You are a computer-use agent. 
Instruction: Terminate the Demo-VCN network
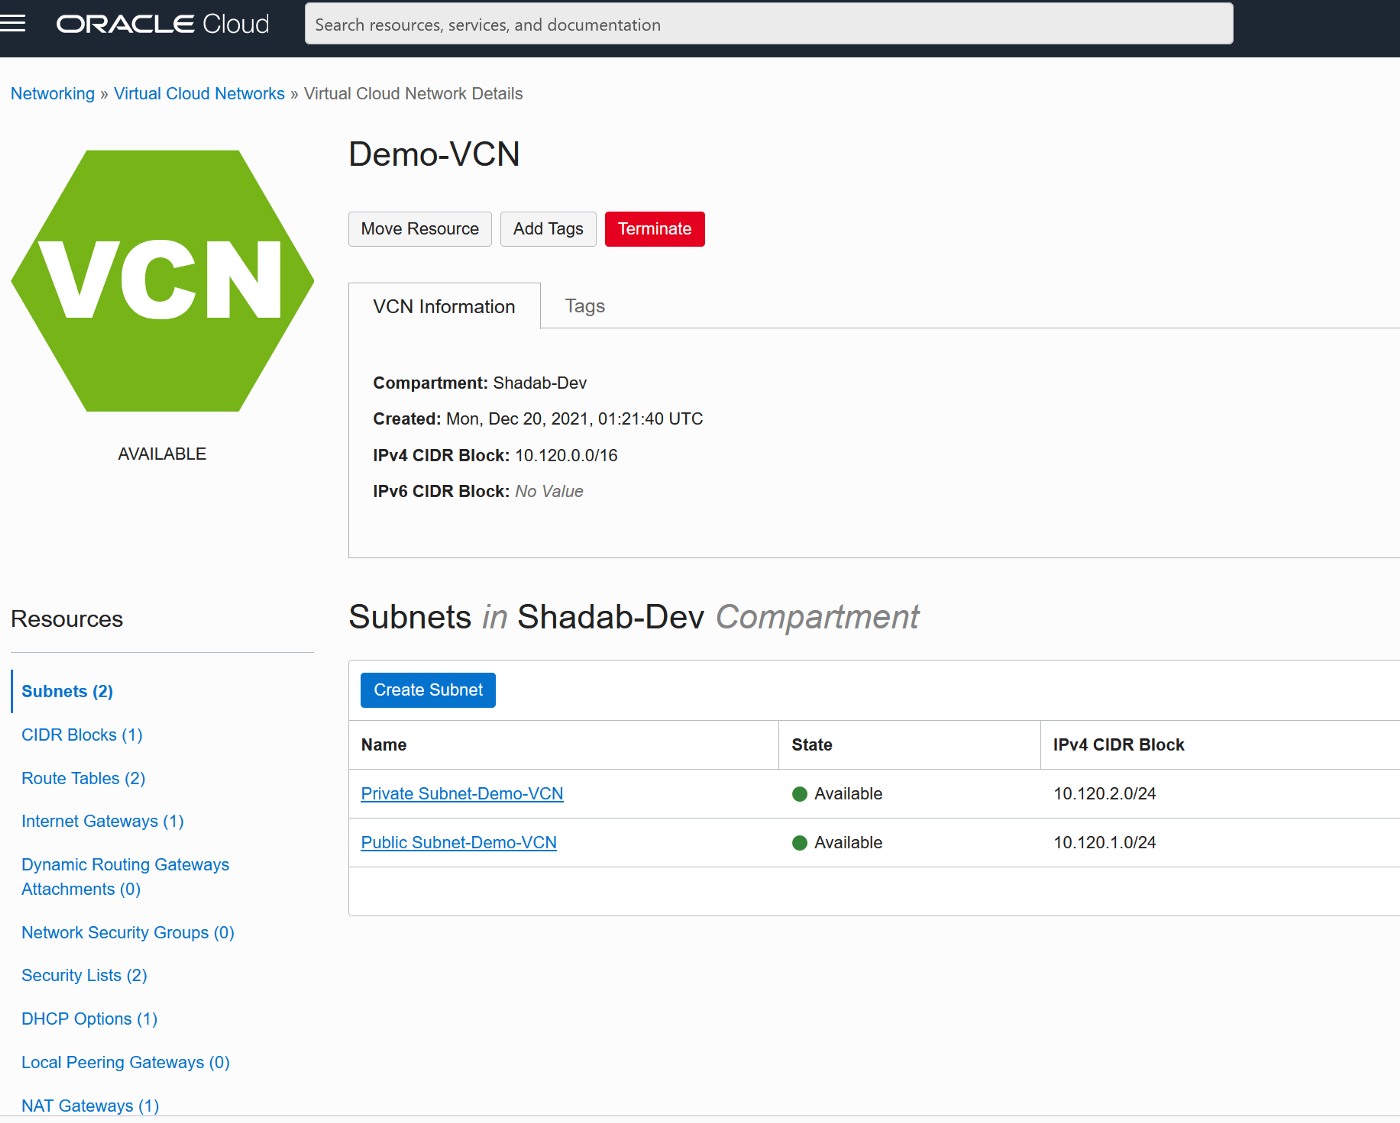point(654,229)
